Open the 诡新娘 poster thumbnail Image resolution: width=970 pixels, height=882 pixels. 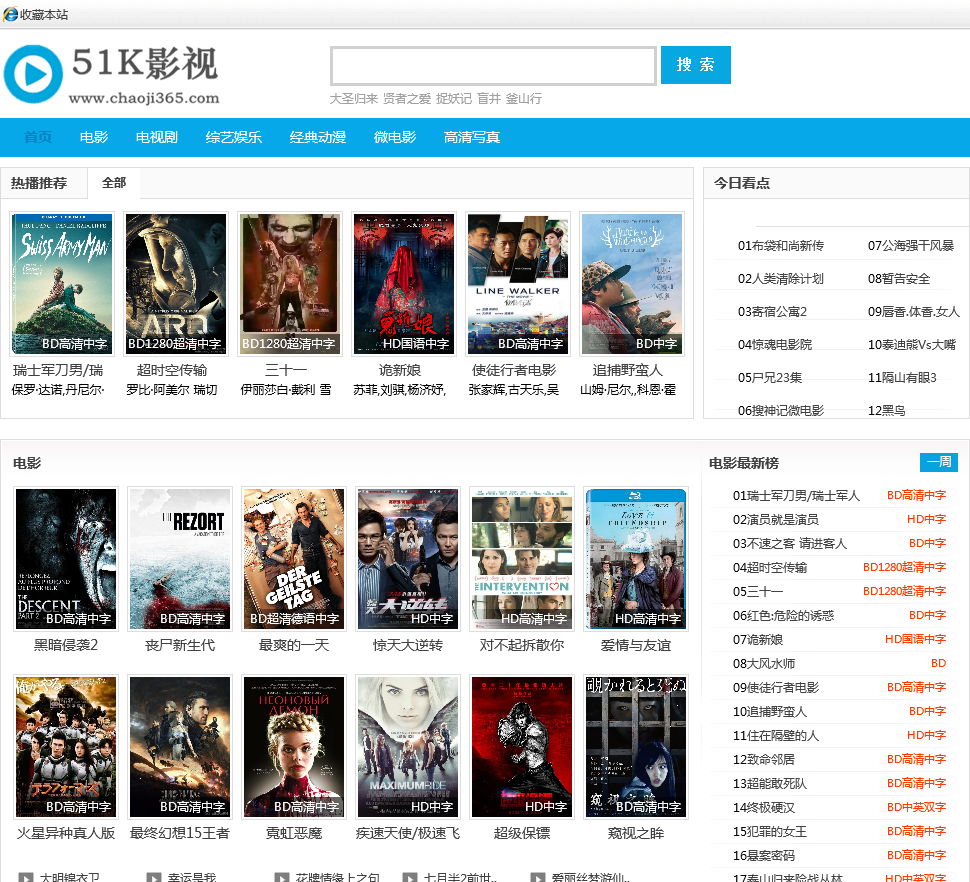pyautogui.click(x=403, y=284)
